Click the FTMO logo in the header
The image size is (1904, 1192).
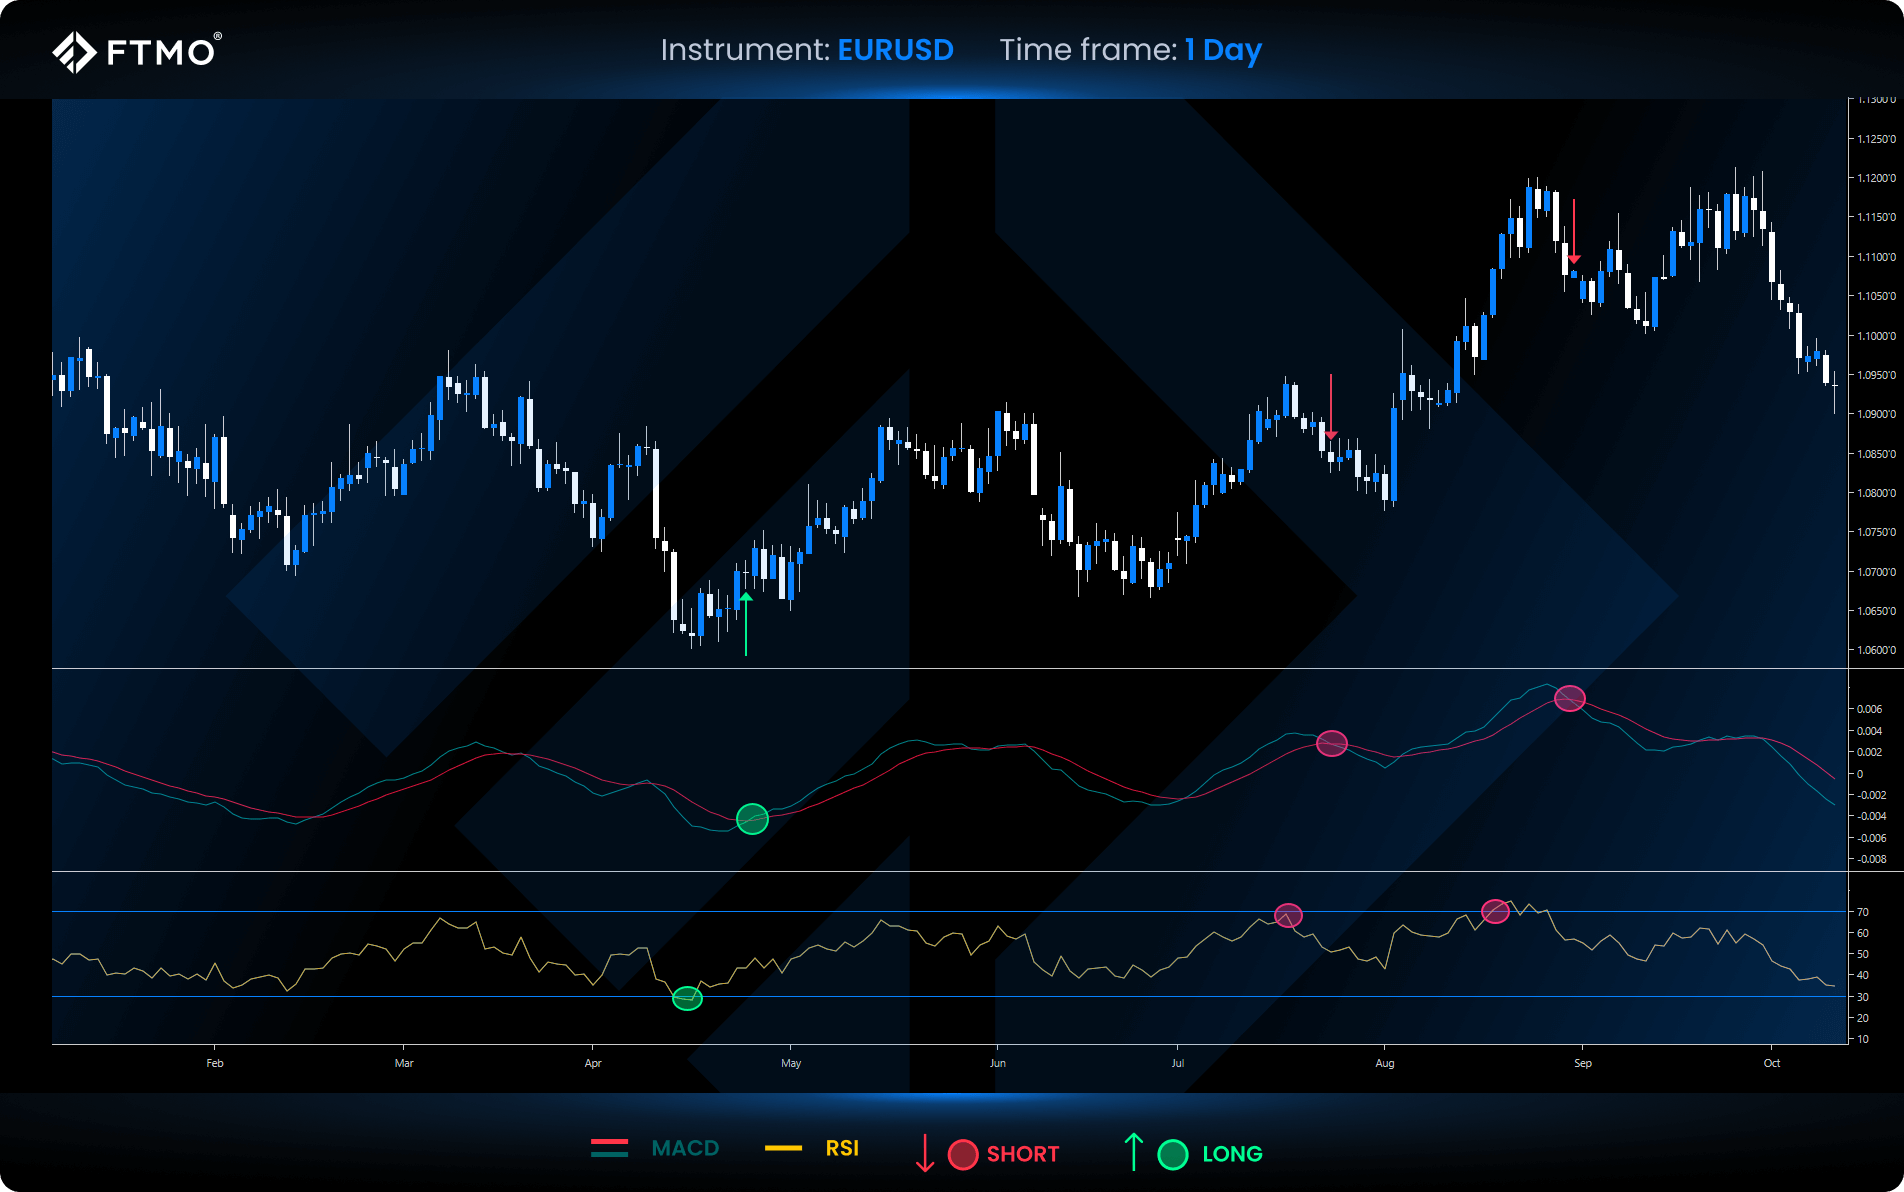click(137, 51)
